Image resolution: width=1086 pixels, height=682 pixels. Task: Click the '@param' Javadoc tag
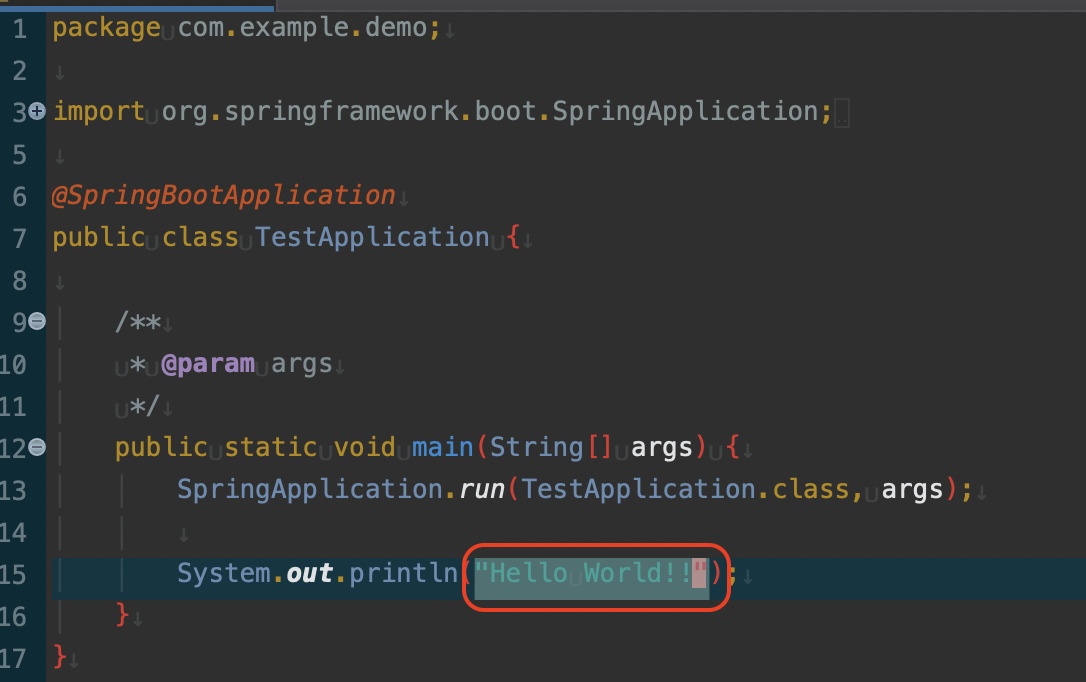[208, 364]
